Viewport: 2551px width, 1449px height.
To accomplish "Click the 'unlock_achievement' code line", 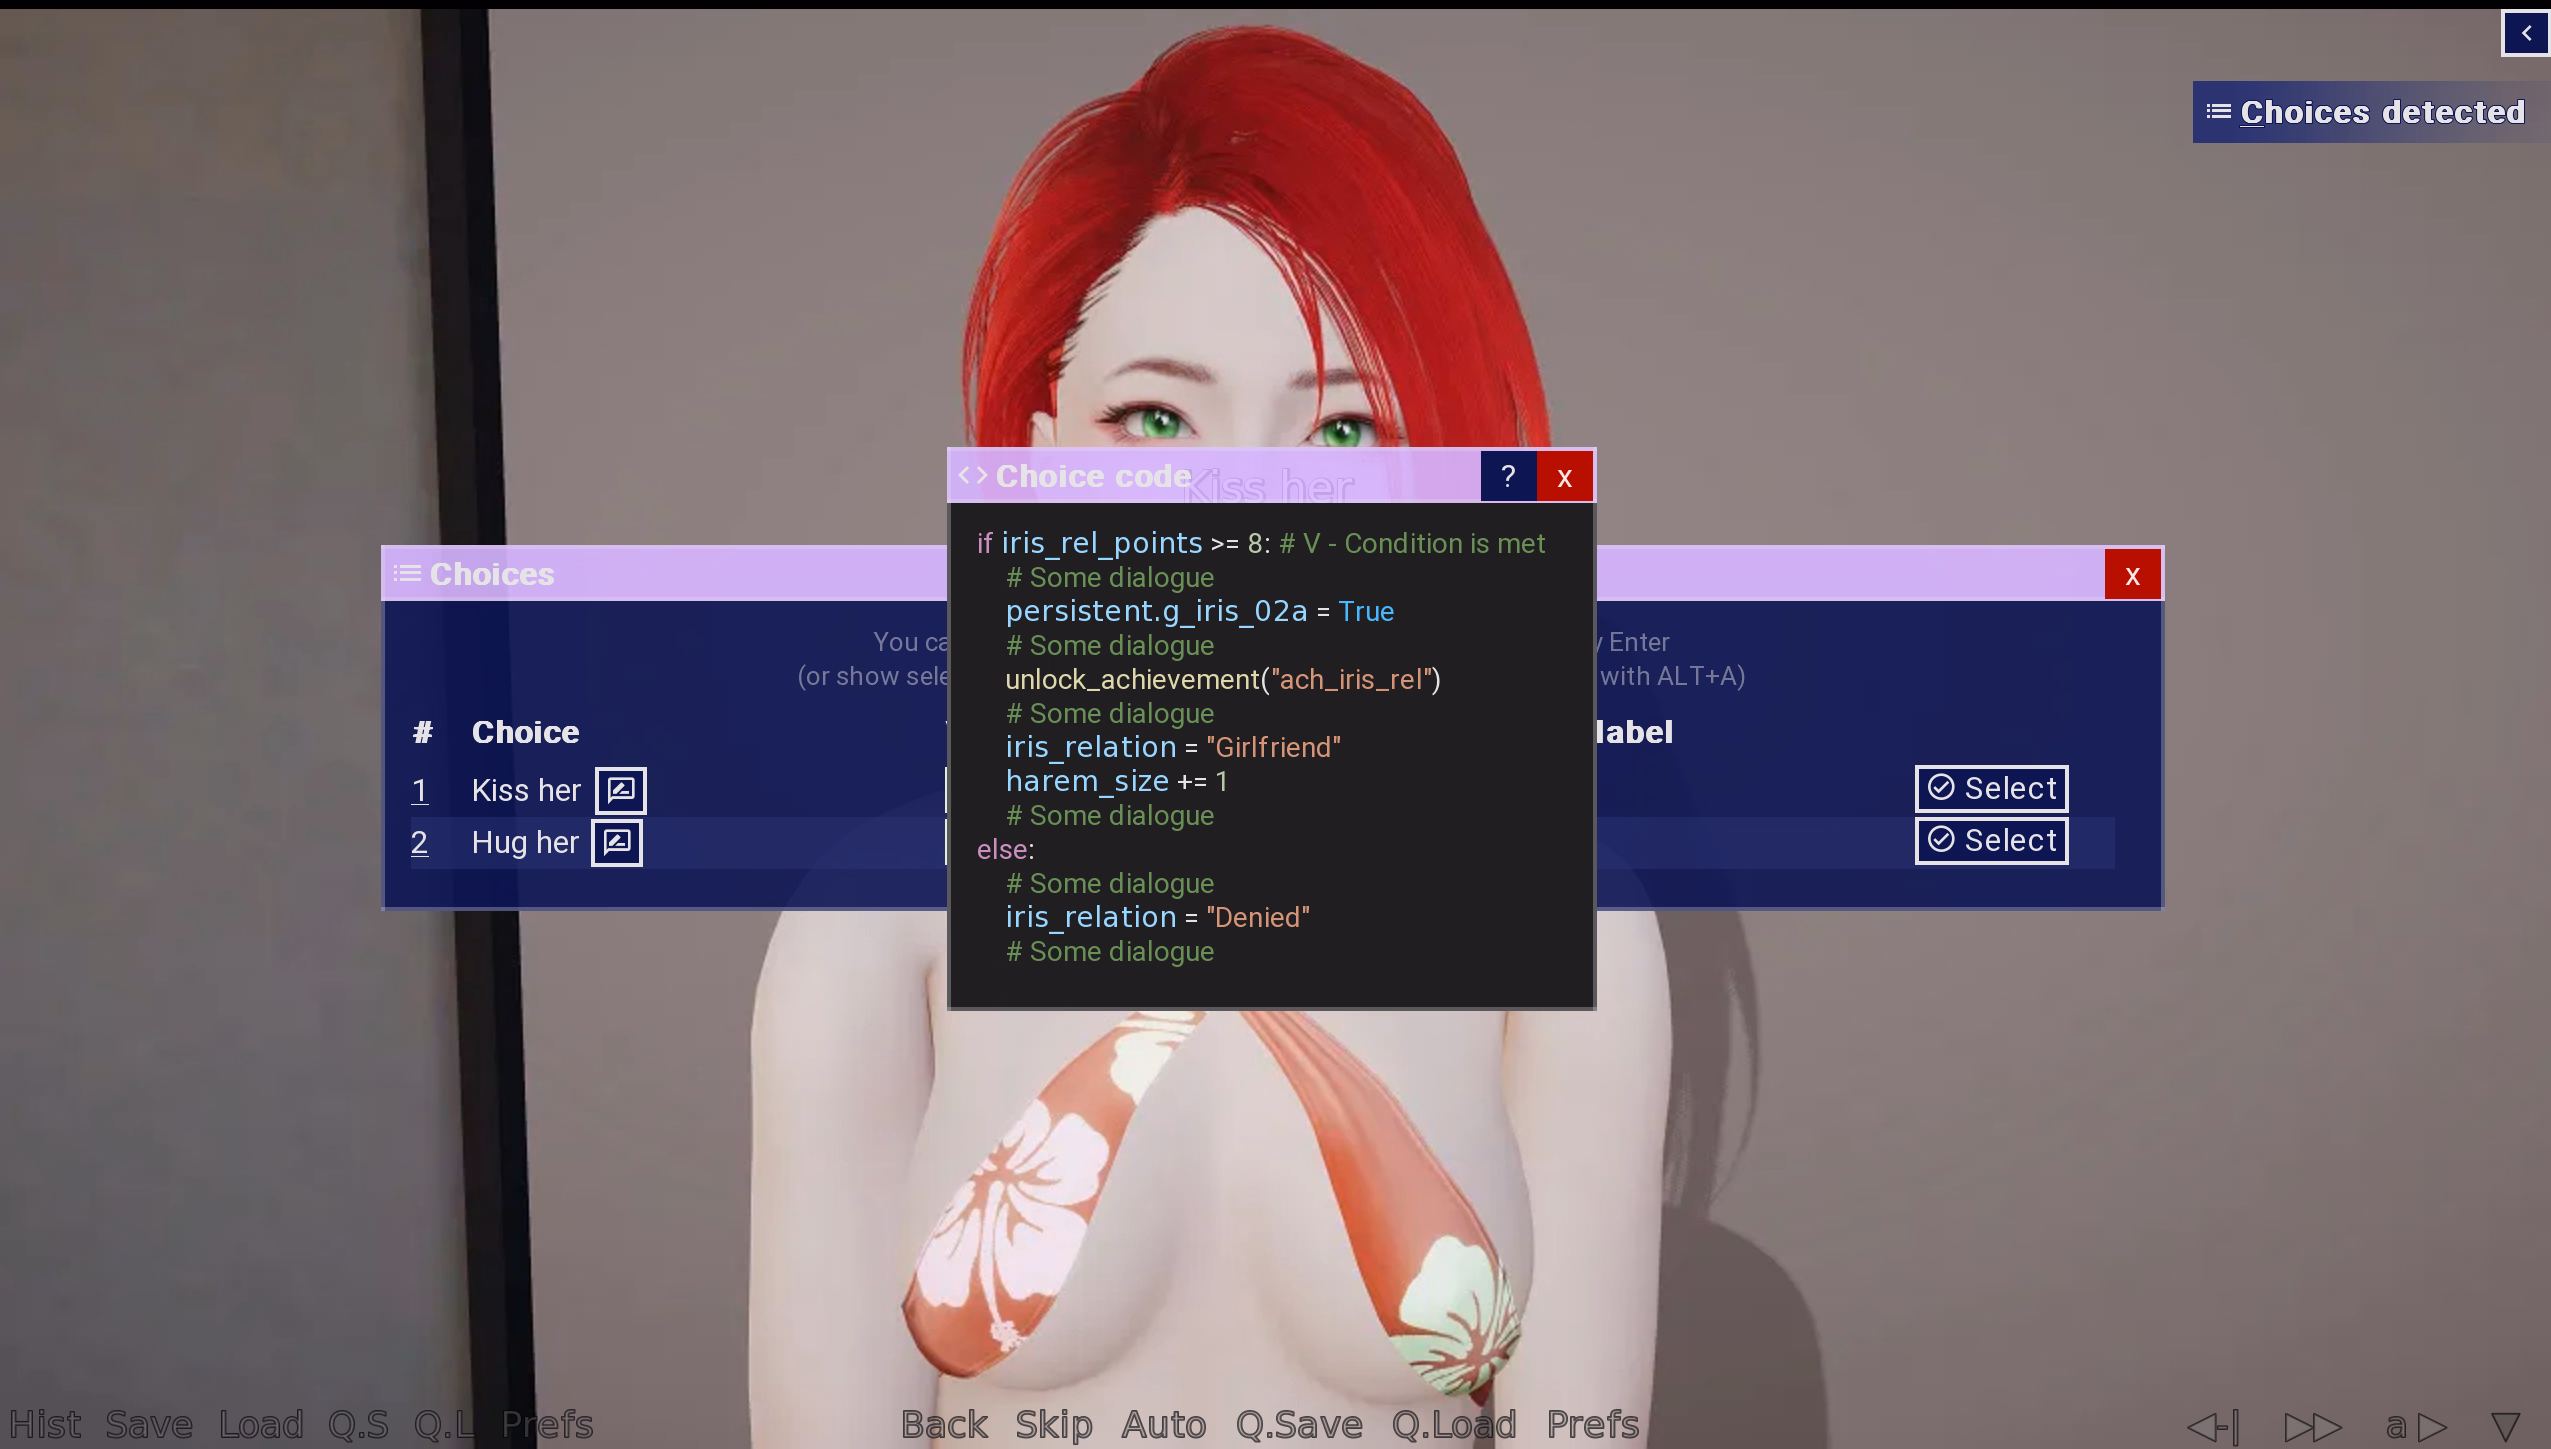I will pyautogui.click(x=1222, y=679).
